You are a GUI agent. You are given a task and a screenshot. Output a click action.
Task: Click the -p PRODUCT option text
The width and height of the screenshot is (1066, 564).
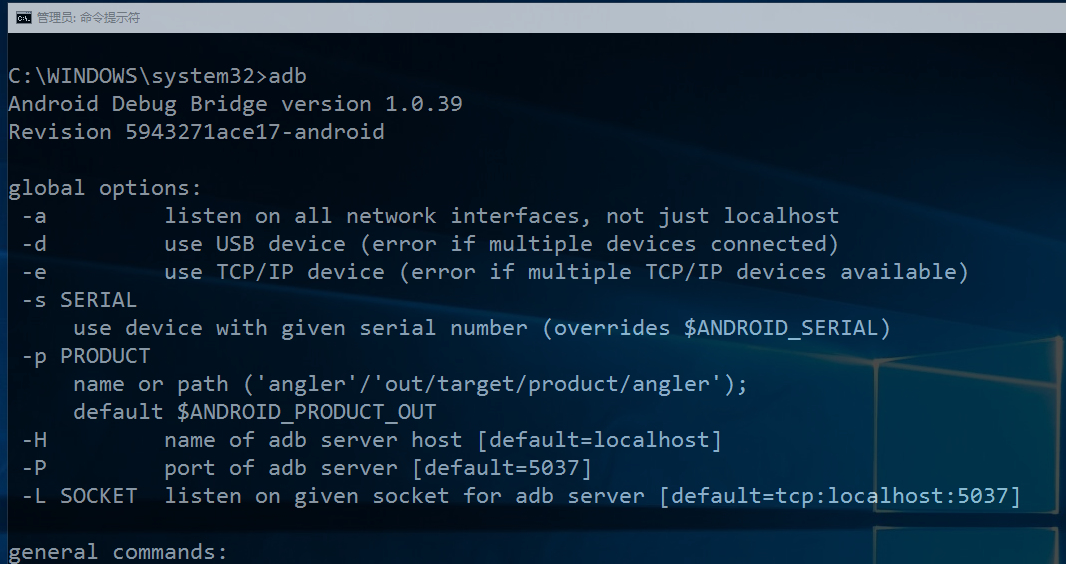click(x=86, y=356)
